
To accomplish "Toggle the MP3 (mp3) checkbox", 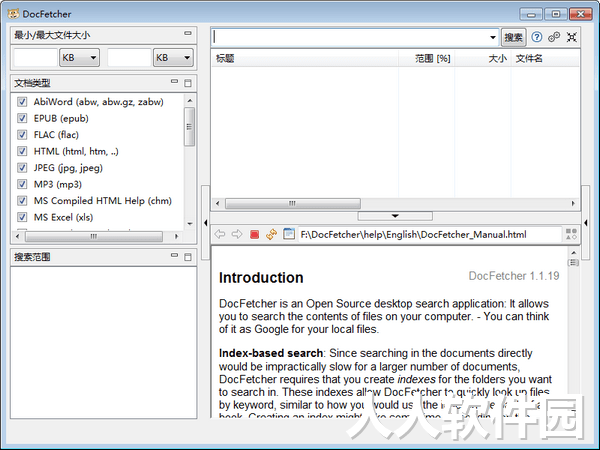I will point(22,184).
